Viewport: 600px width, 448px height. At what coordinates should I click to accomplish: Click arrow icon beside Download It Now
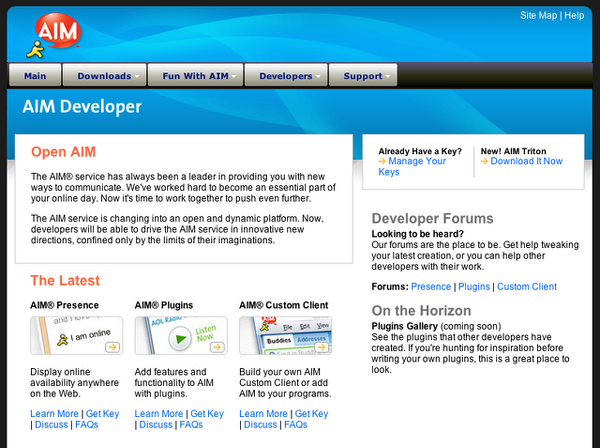pyautogui.click(x=484, y=161)
